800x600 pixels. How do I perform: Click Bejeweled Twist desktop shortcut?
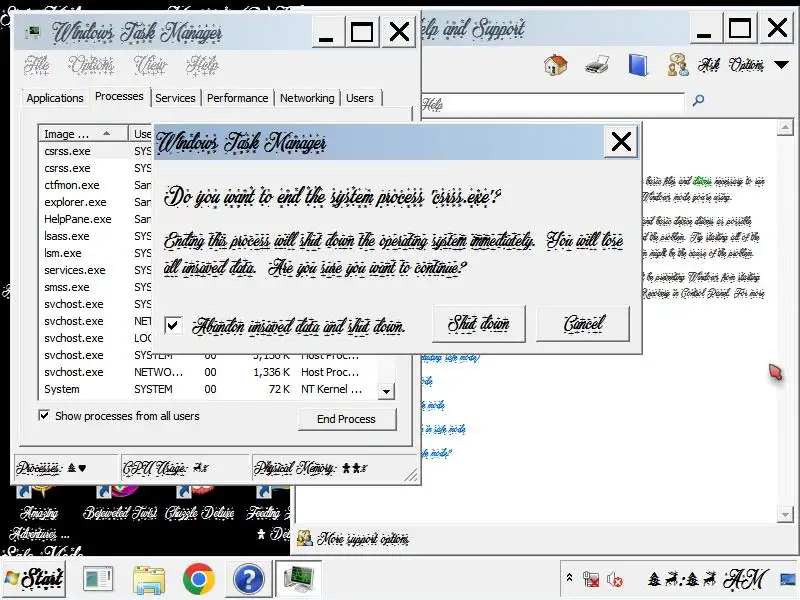click(119, 503)
